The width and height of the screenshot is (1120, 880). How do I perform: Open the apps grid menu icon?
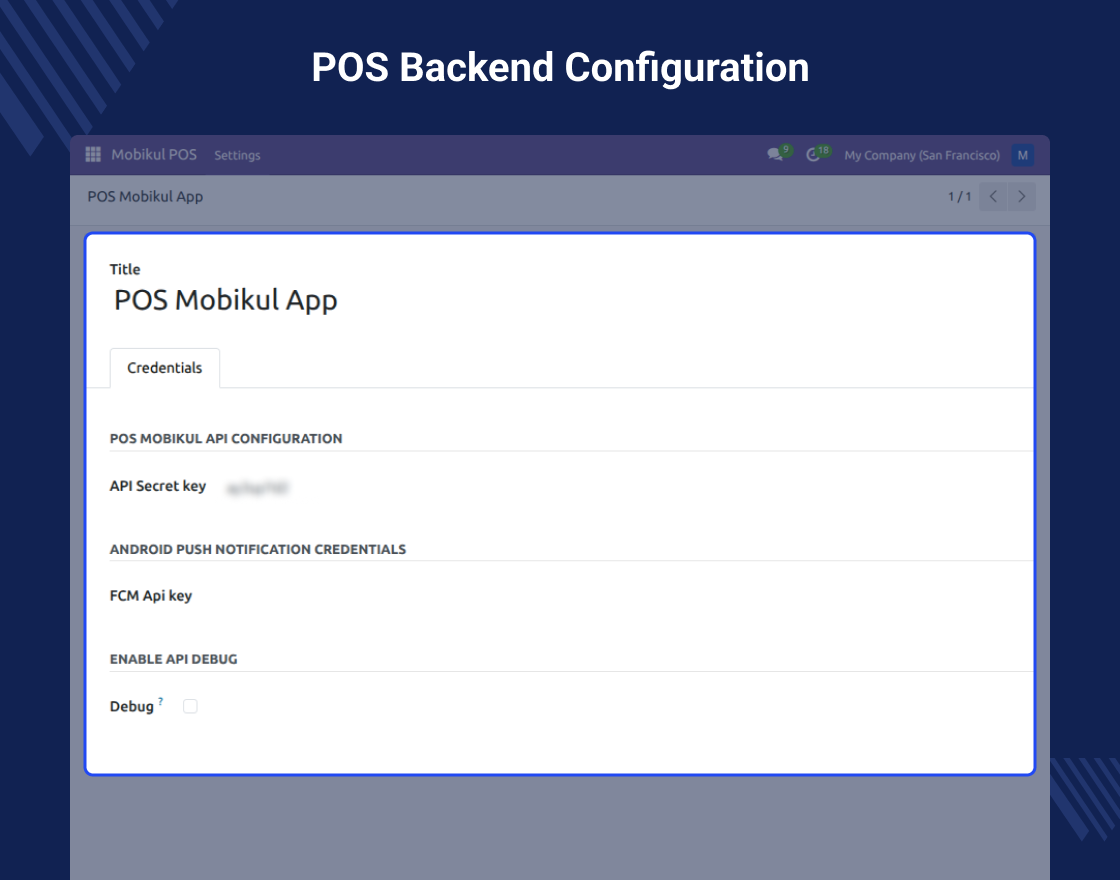pyautogui.click(x=93, y=154)
